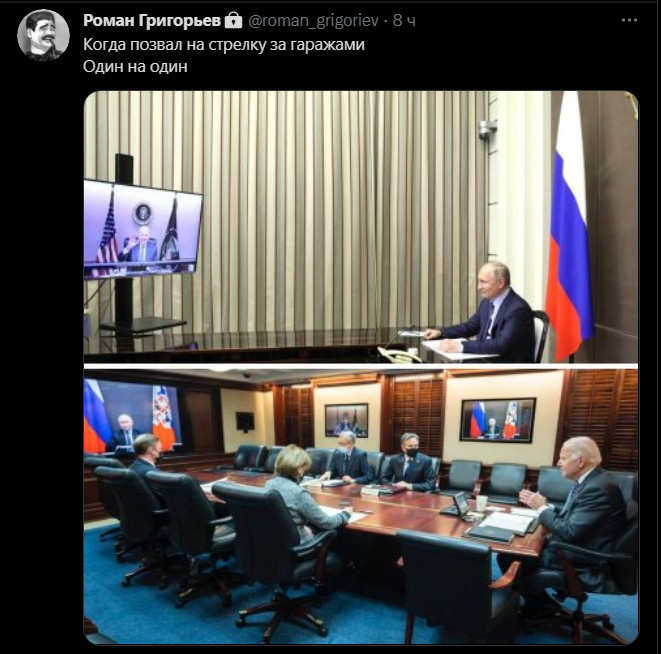
Task: Click the large left wall screen in bottom photo
Action: click(x=133, y=416)
